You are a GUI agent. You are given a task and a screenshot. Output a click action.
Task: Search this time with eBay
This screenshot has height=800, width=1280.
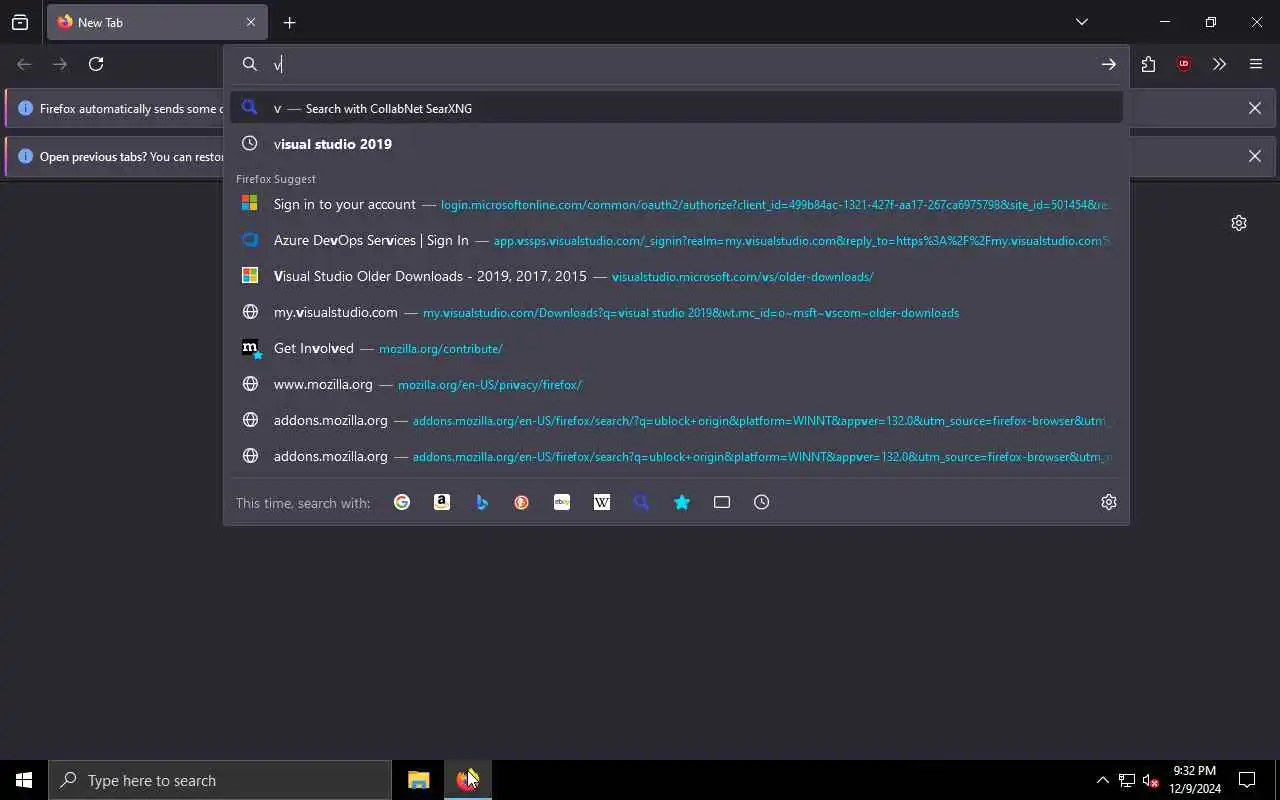tap(562, 502)
